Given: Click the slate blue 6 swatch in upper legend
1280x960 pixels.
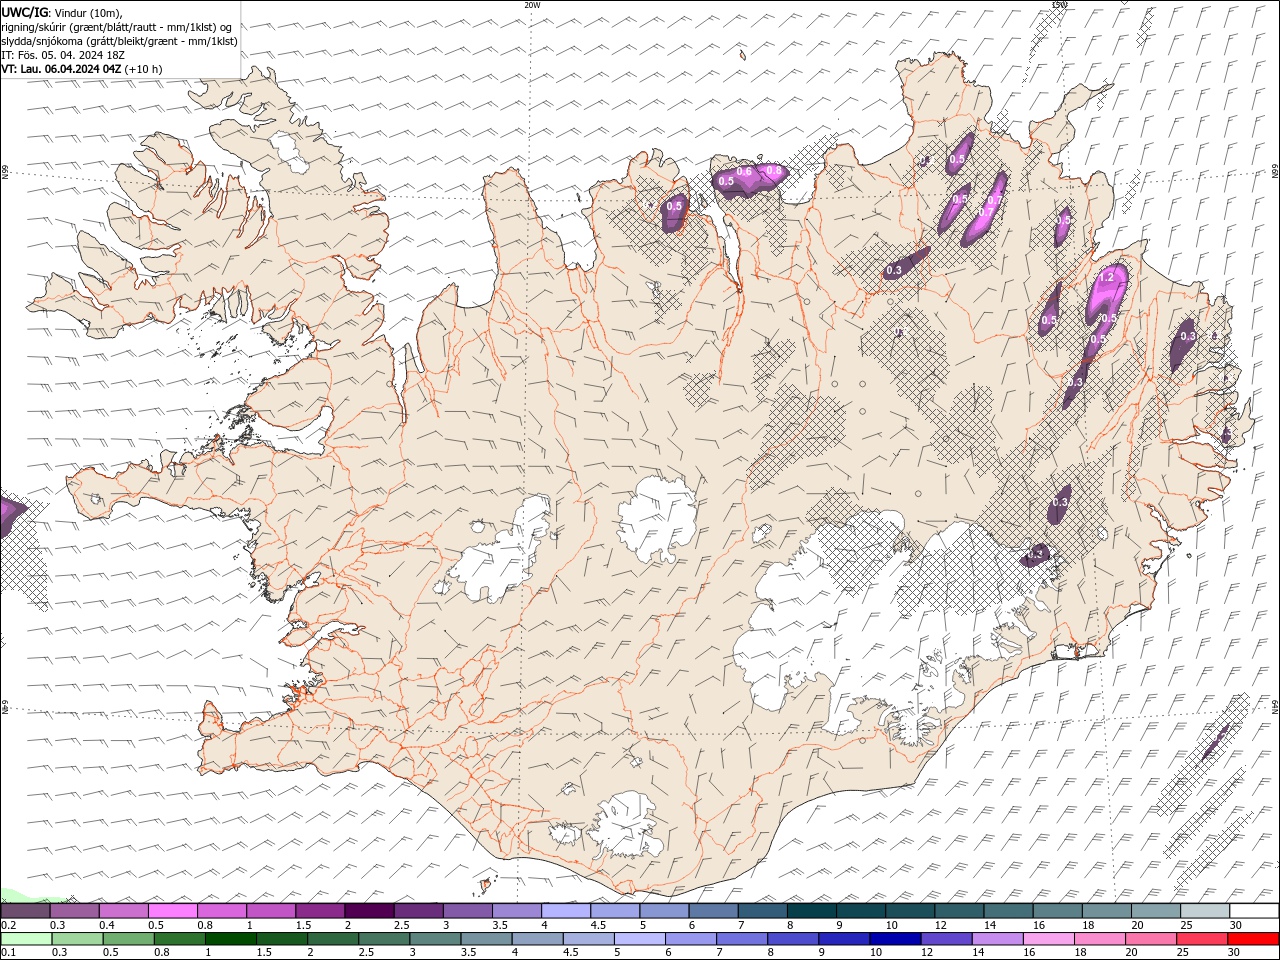Looking at the screenshot, I should (714, 911).
